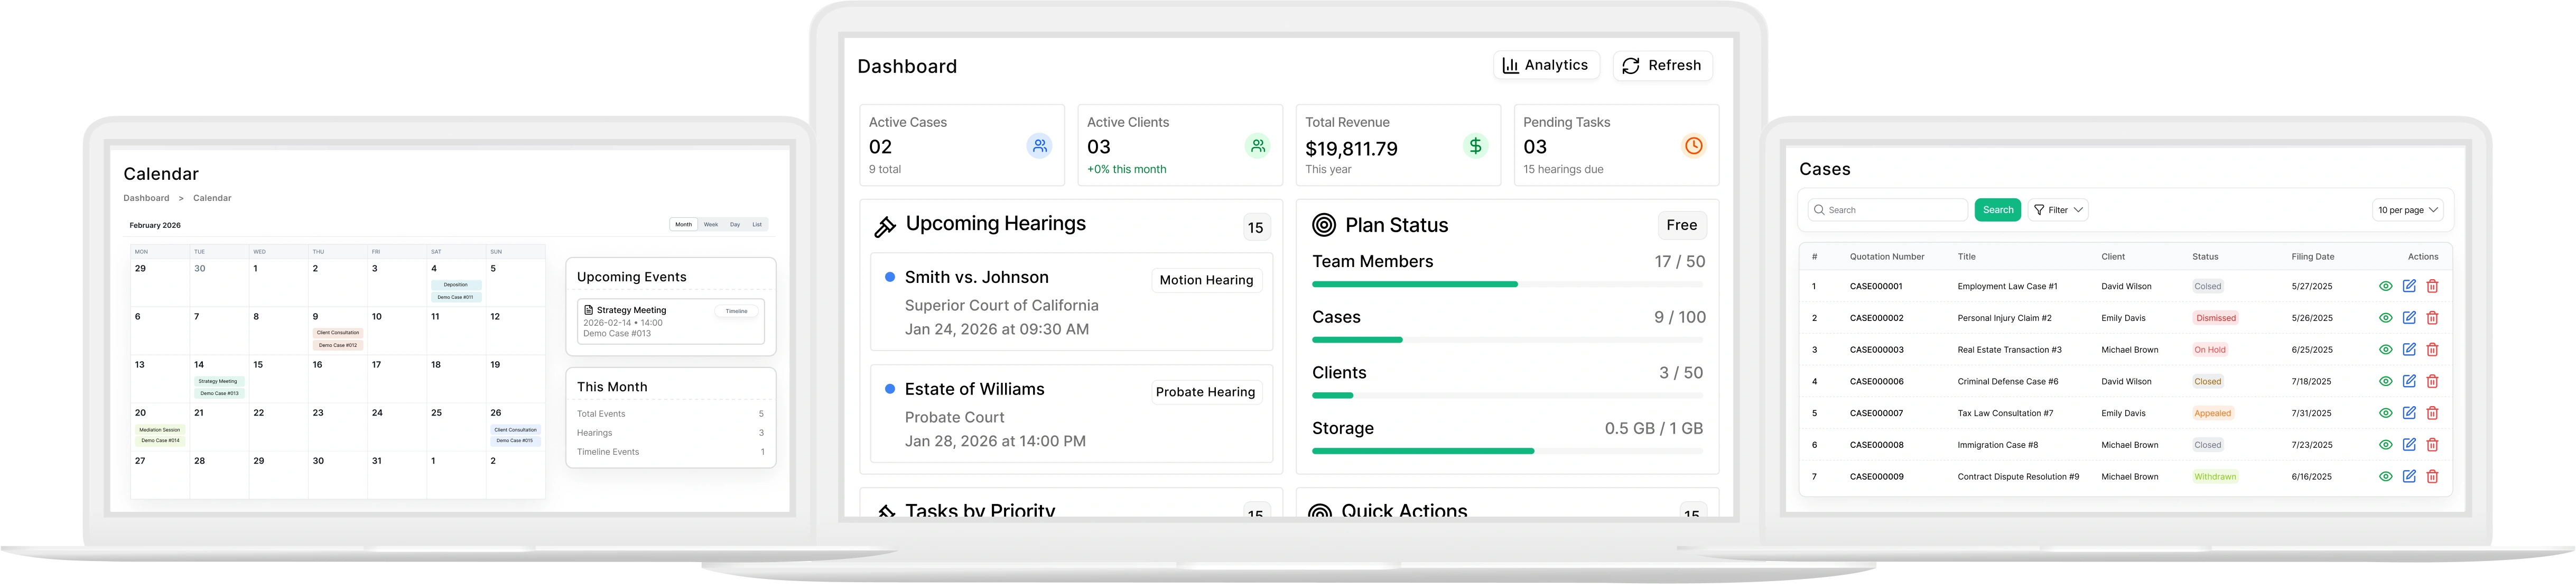The image size is (2576, 588).
Task: Click the Storage usage progress bar
Action: tap(1507, 451)
